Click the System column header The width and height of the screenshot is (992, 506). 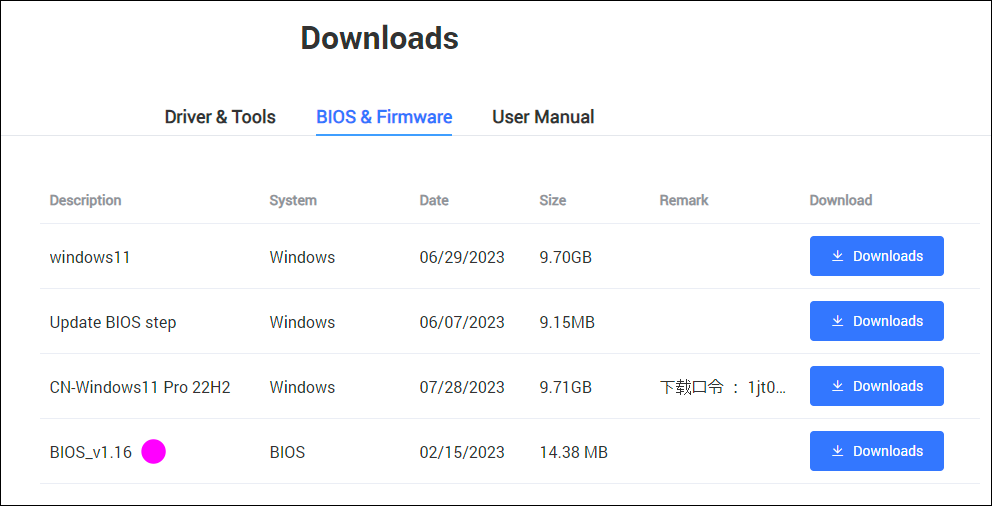[293, 201]
